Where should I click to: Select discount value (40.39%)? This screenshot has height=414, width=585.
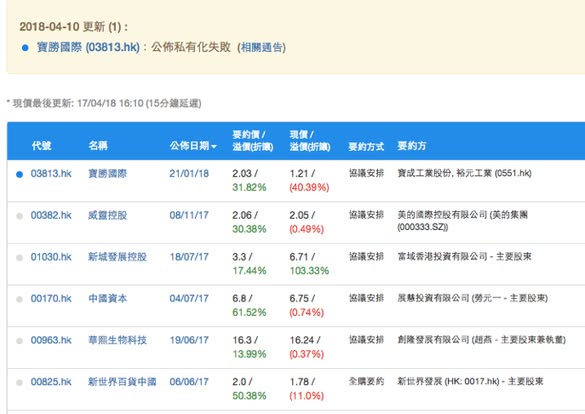pos(309,187)
